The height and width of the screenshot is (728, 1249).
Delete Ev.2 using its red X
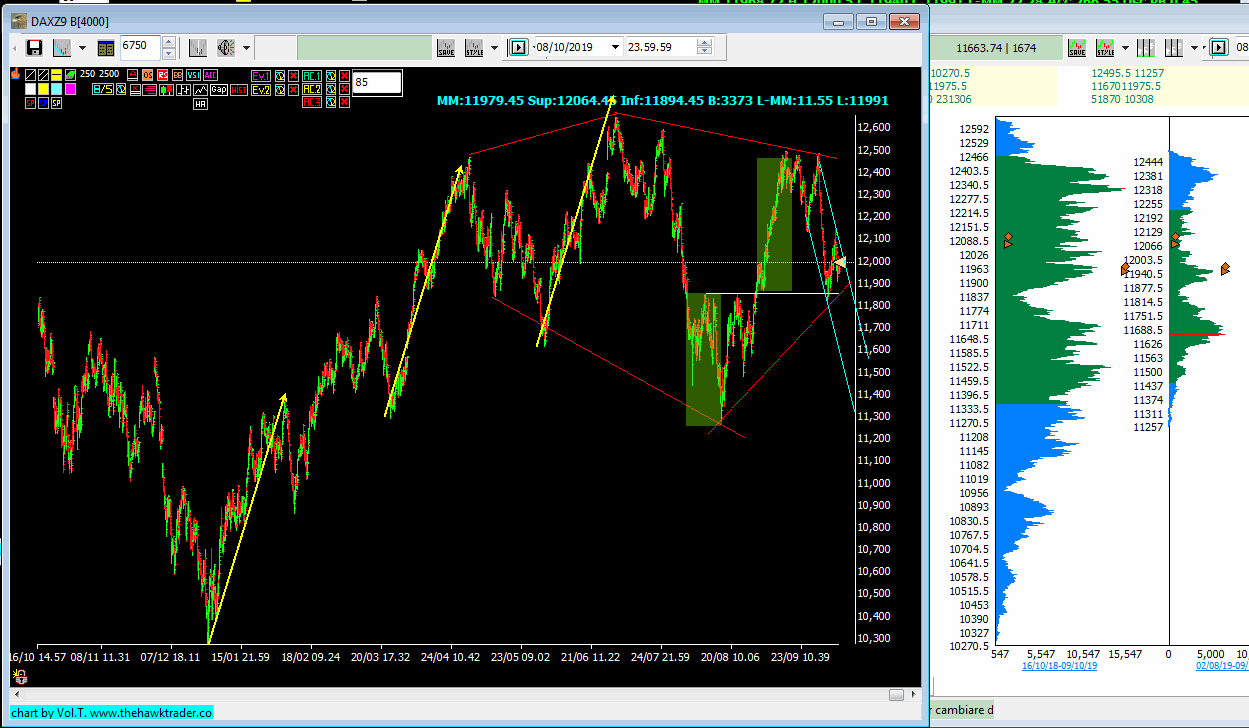pos(293,90)
